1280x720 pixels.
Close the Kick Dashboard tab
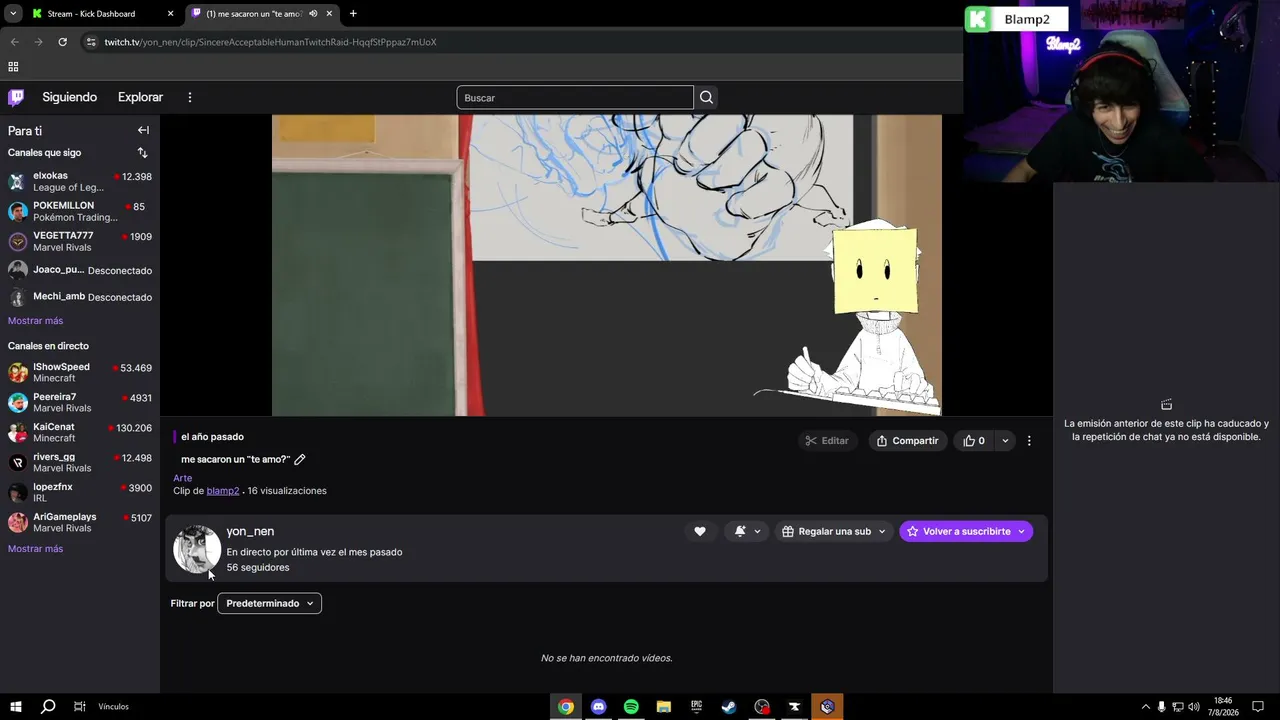tap(170, 14)
